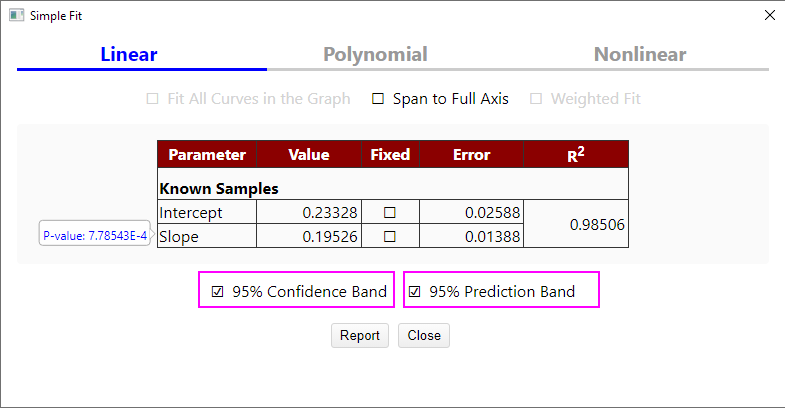Select the Slope value 0.19526 cell
Image resolution: width=785 pixels, height=408 pixels.
(309, 237)
